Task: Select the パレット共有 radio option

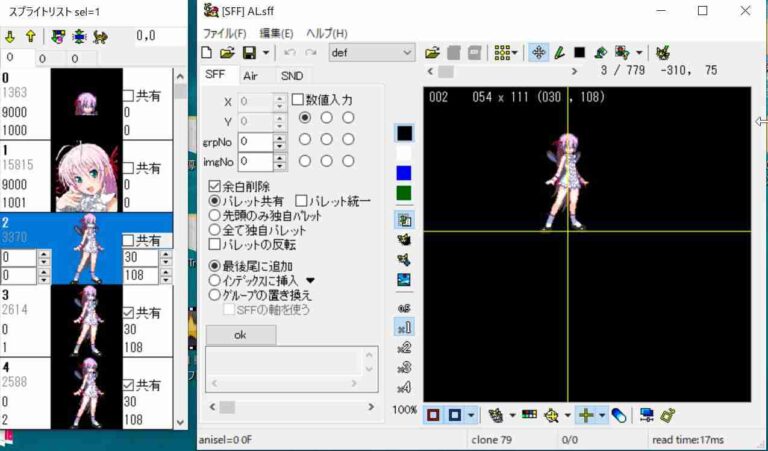Action: tap(214, 201)
